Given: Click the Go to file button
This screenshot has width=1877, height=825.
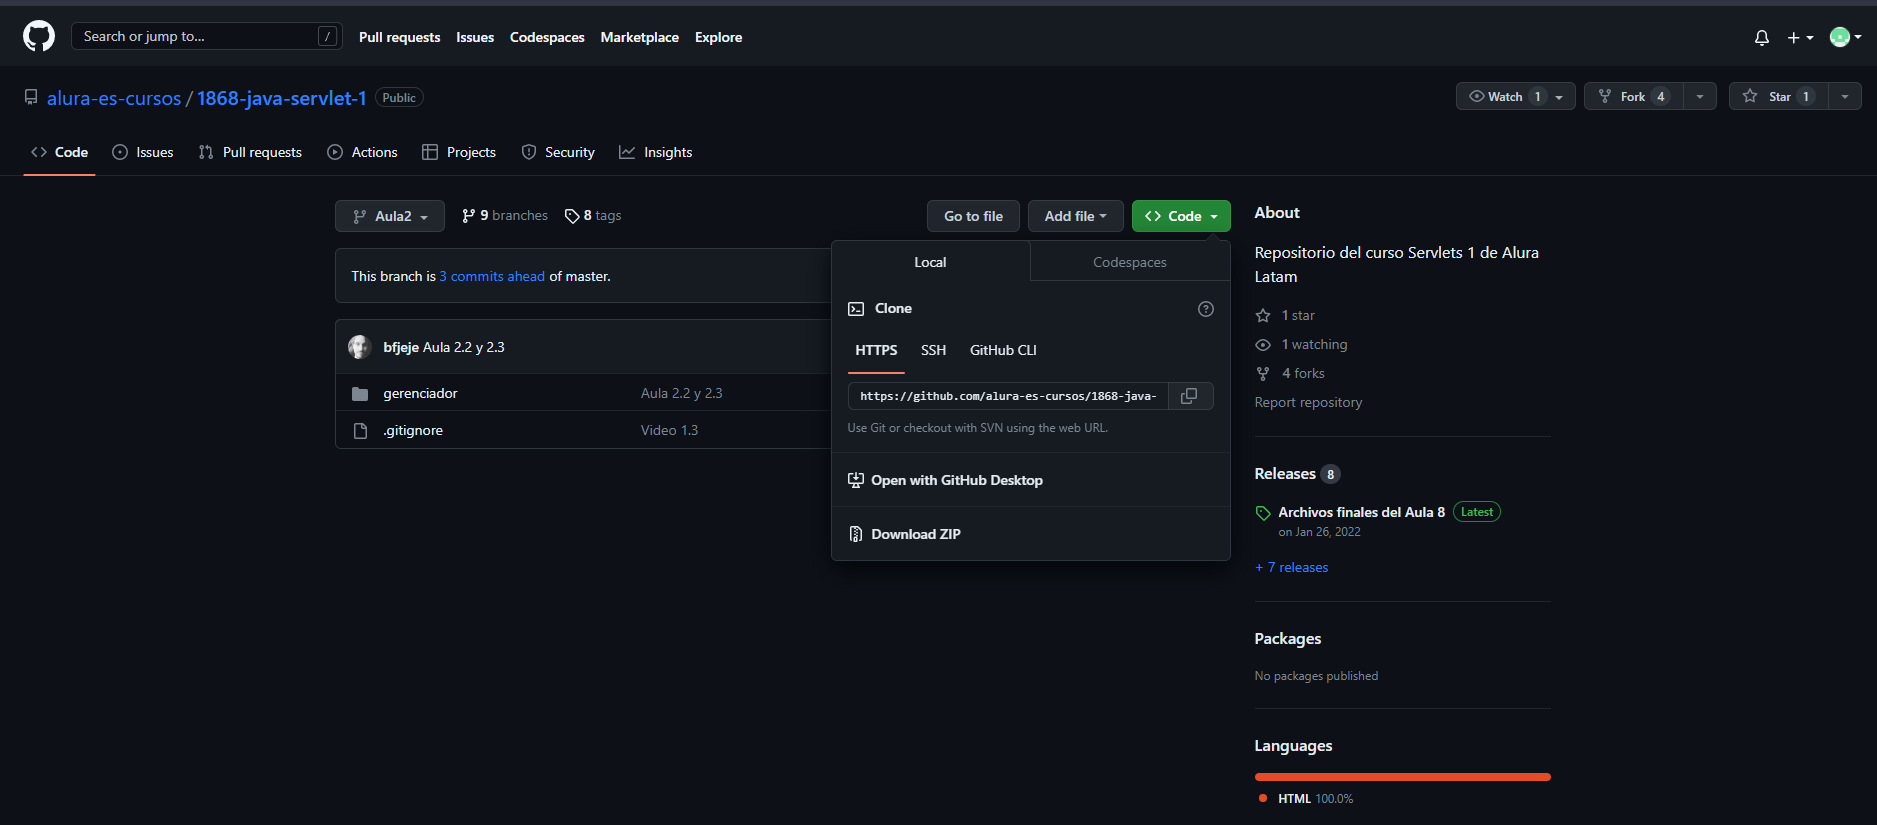Looking at the screenshot, I should pyautogui.click(x=973, y=216).
